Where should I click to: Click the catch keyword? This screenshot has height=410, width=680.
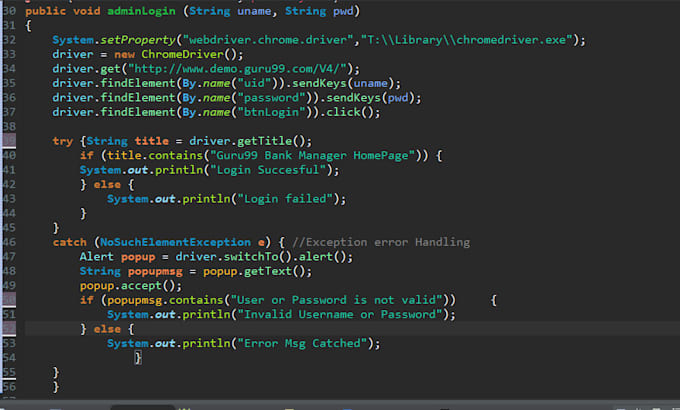(69, 242)
